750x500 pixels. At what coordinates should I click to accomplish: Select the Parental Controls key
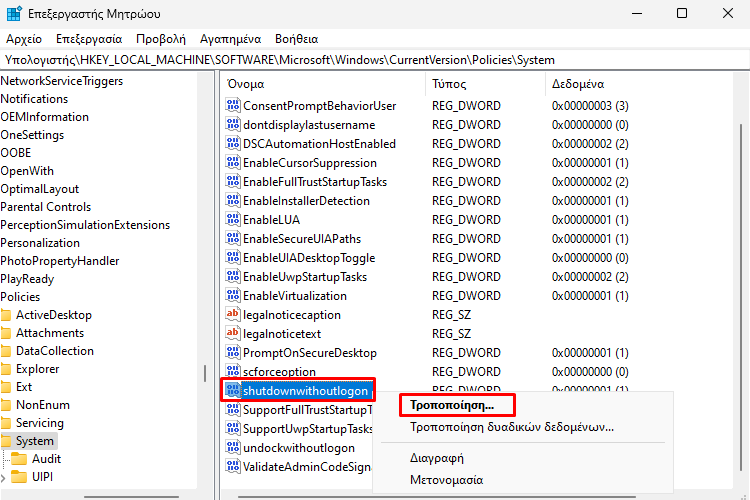point(45,207)
